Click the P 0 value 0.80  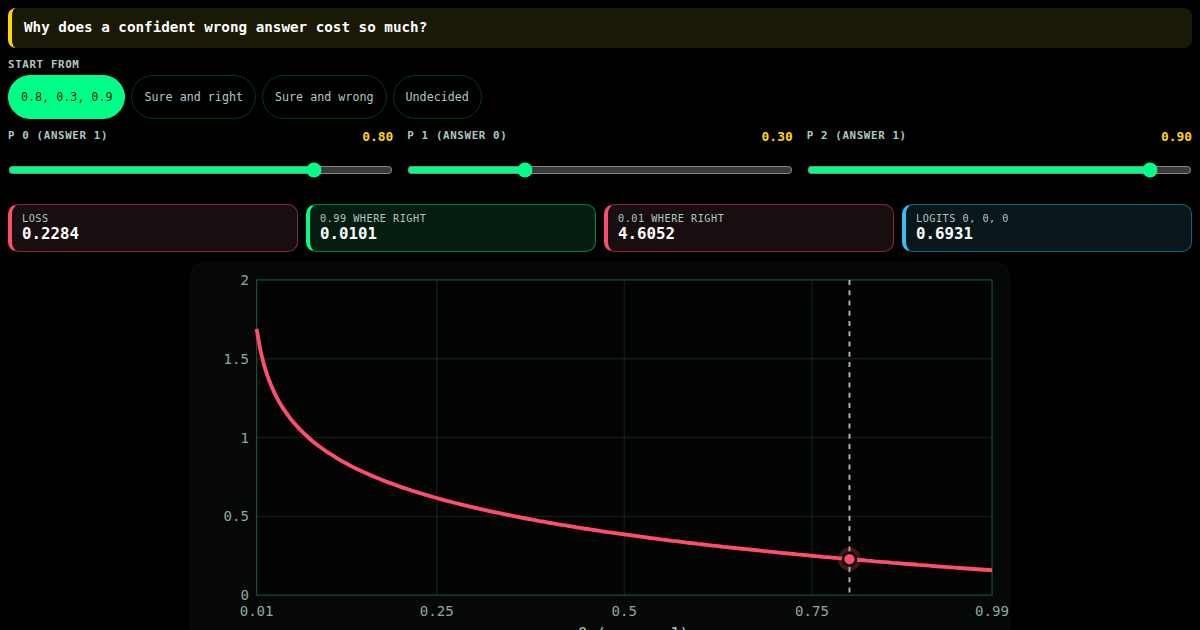378,137
